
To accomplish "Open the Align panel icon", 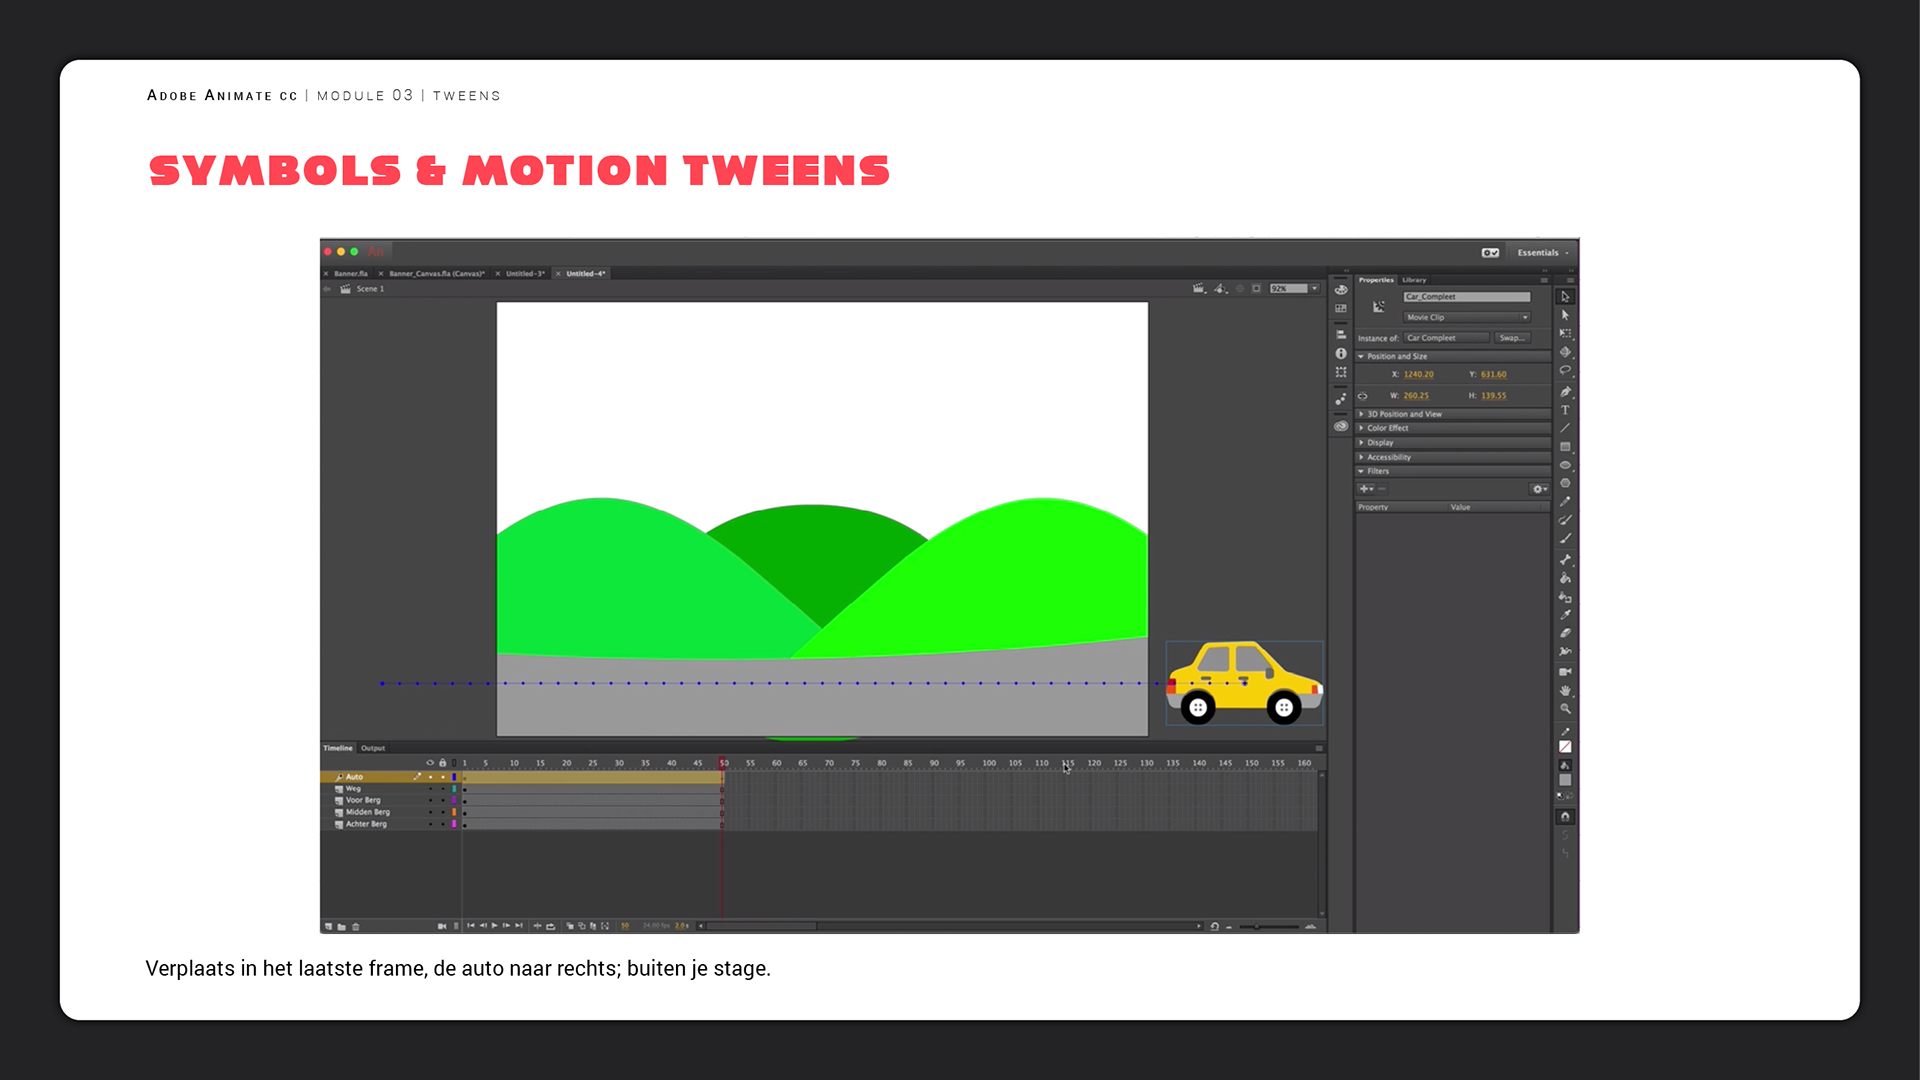I will (x=1341, y=334).
